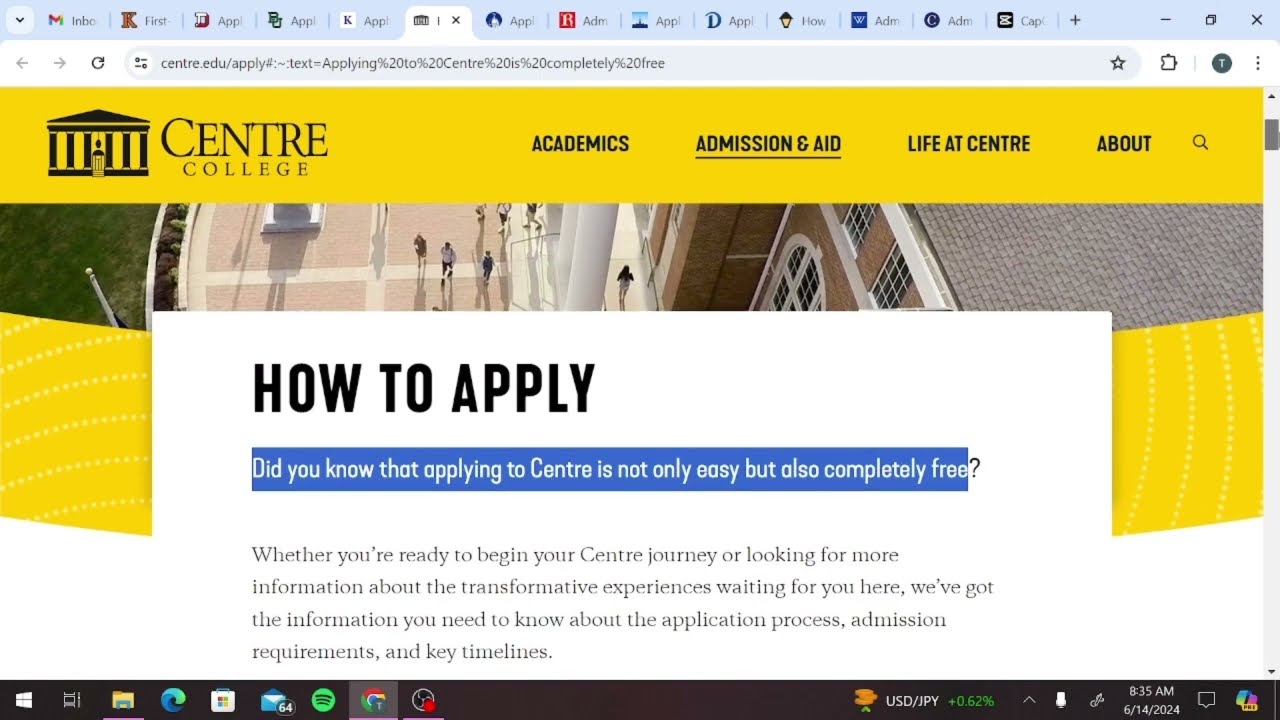Click the Centre College logo
1280x720 pixels.
click(x=187, y=144)
